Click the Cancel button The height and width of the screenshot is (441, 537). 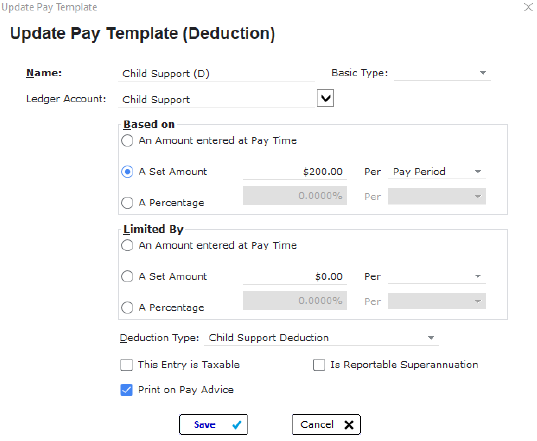pyautogui.click(x=326, y=425)
